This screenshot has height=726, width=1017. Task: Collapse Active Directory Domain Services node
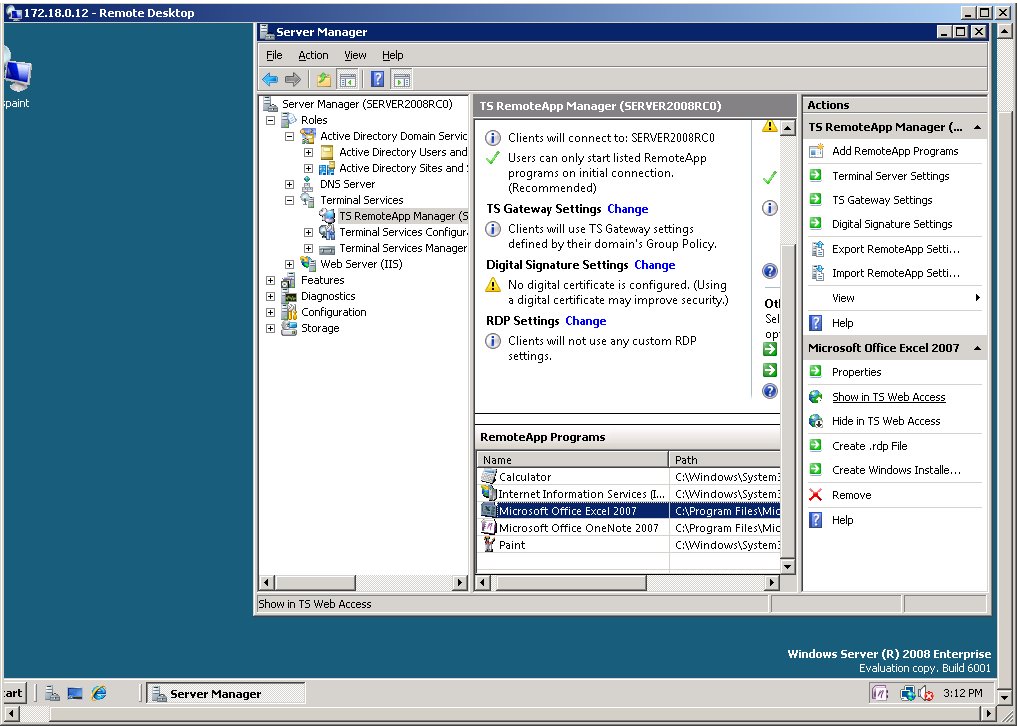(x=289, y=136)
